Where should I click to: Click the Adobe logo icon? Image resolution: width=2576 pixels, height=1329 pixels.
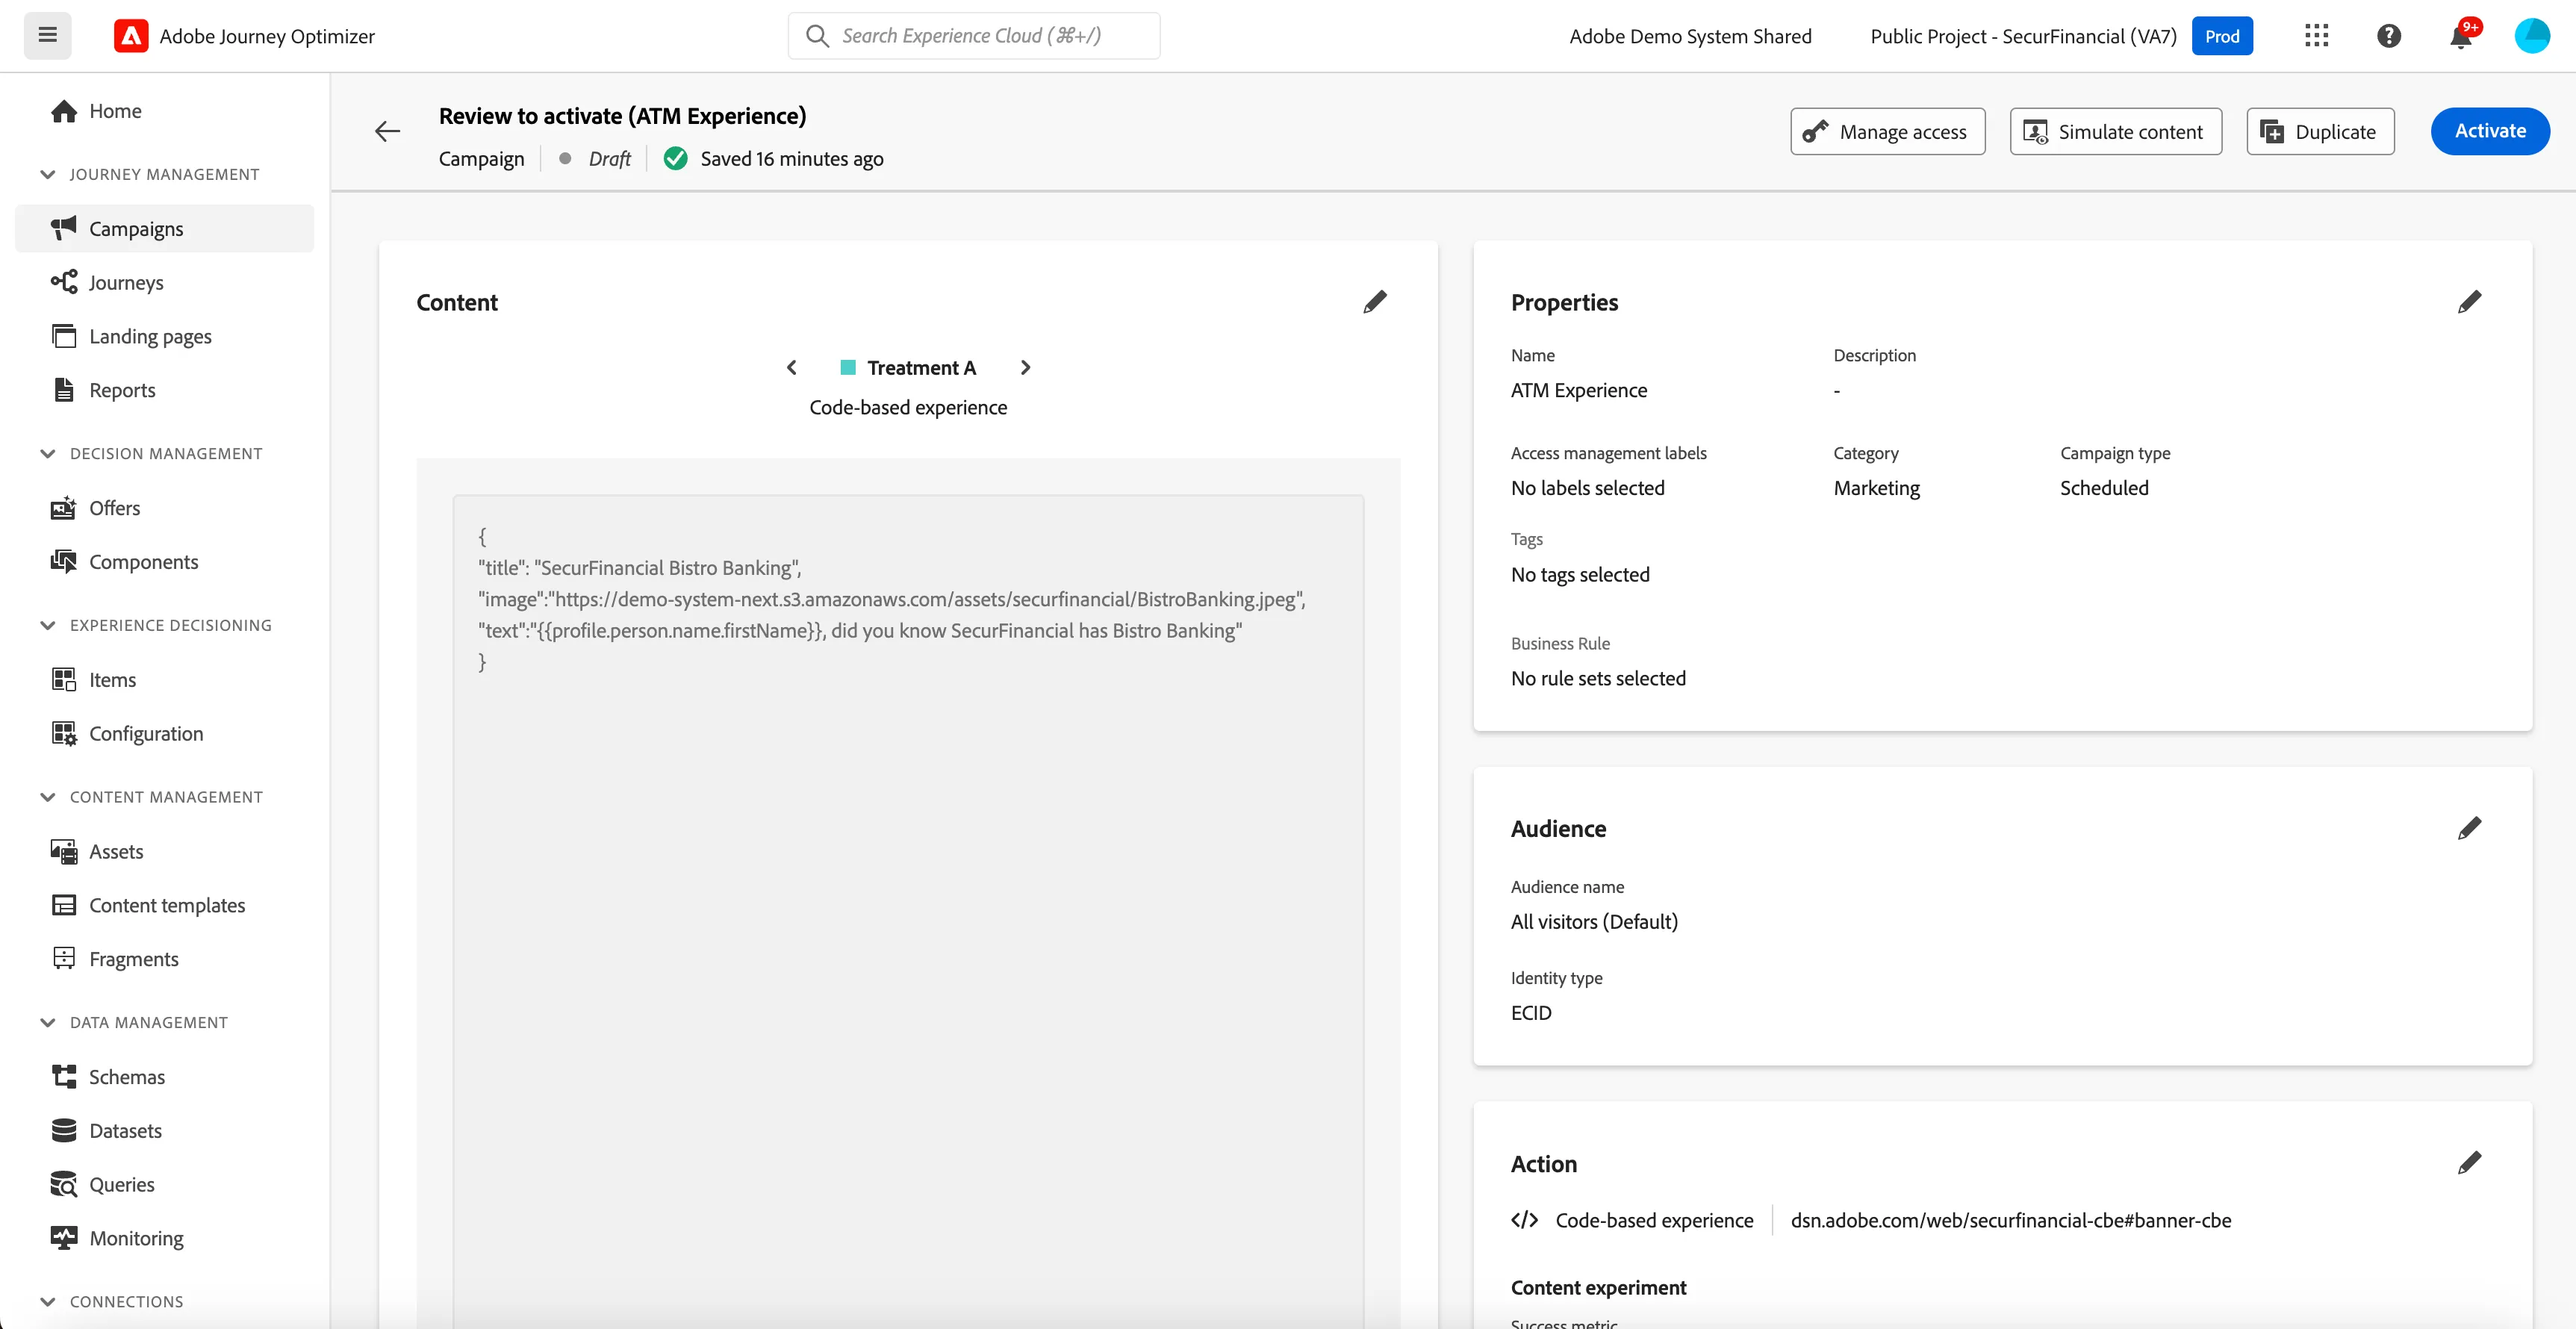coord(131,36)
